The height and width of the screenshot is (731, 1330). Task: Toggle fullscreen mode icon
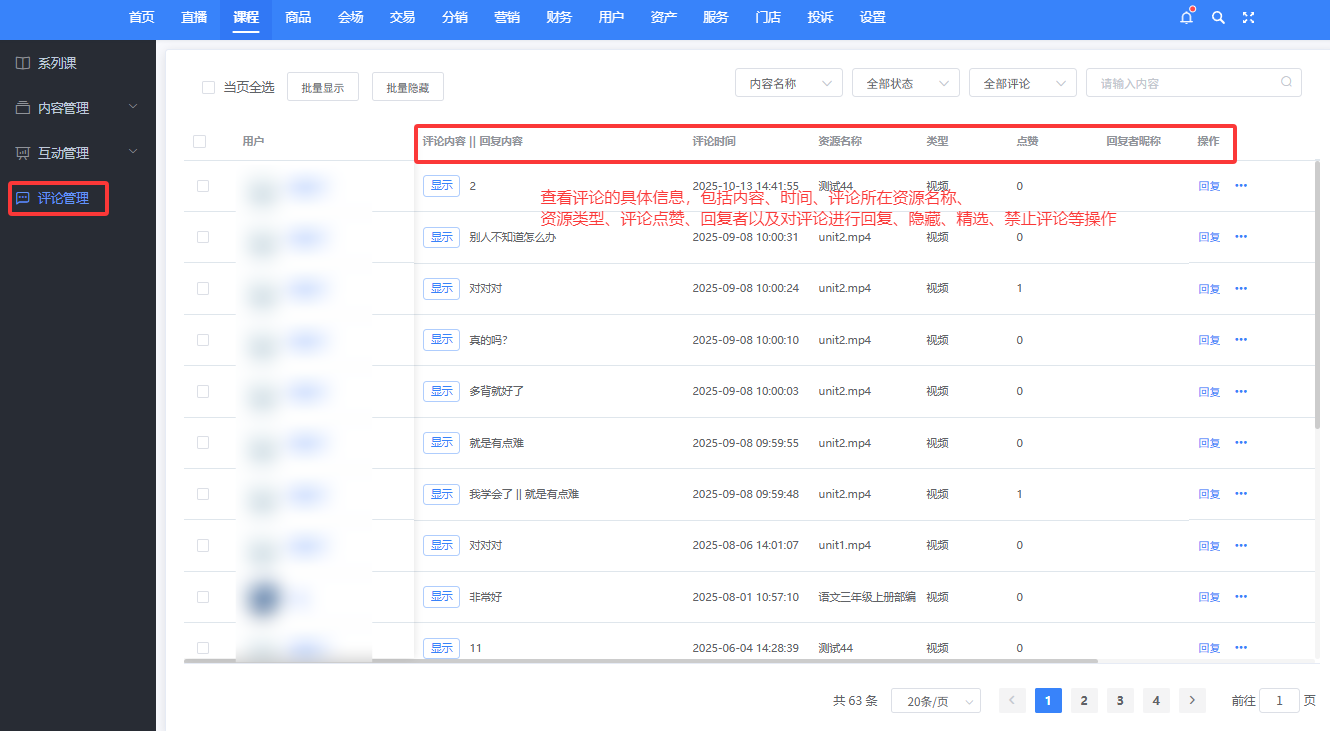click(1248, 17)
